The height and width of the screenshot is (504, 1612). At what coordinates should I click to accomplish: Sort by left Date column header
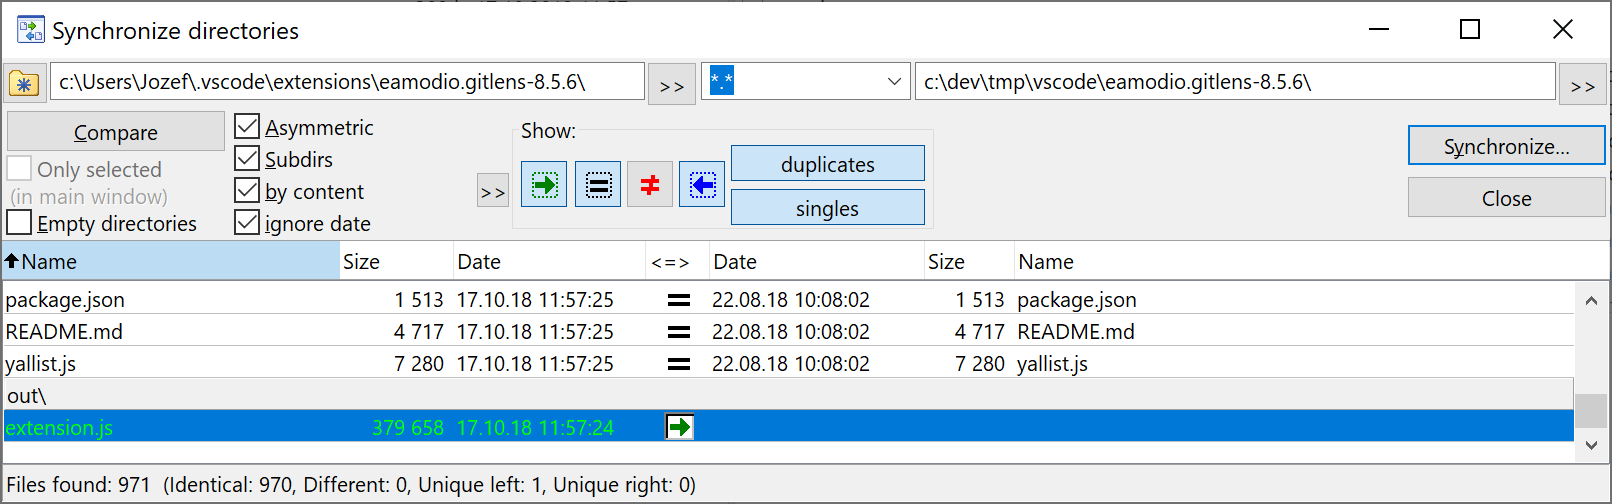click(549, 262)
